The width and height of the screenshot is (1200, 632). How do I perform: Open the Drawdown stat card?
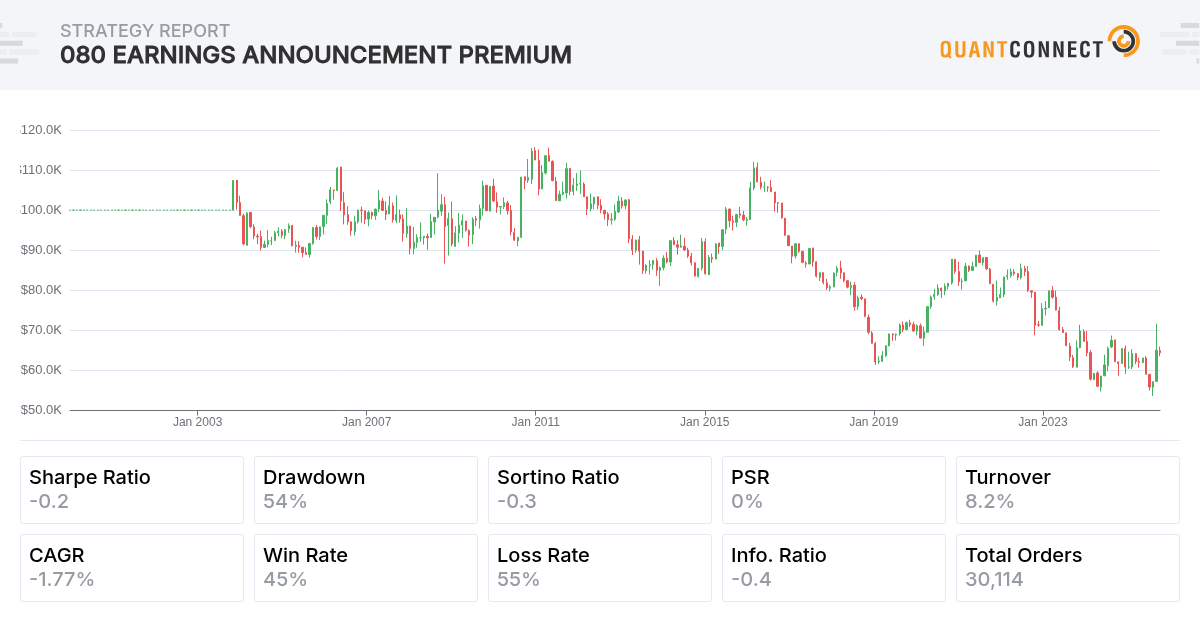pyautogui.click(x=366, y=490)
